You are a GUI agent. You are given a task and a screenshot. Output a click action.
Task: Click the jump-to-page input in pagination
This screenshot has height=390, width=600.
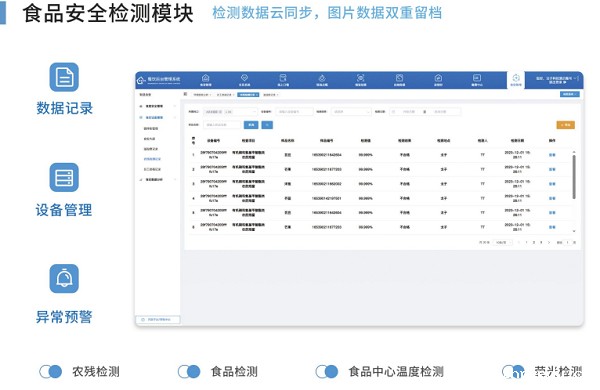tap(567, 242)
